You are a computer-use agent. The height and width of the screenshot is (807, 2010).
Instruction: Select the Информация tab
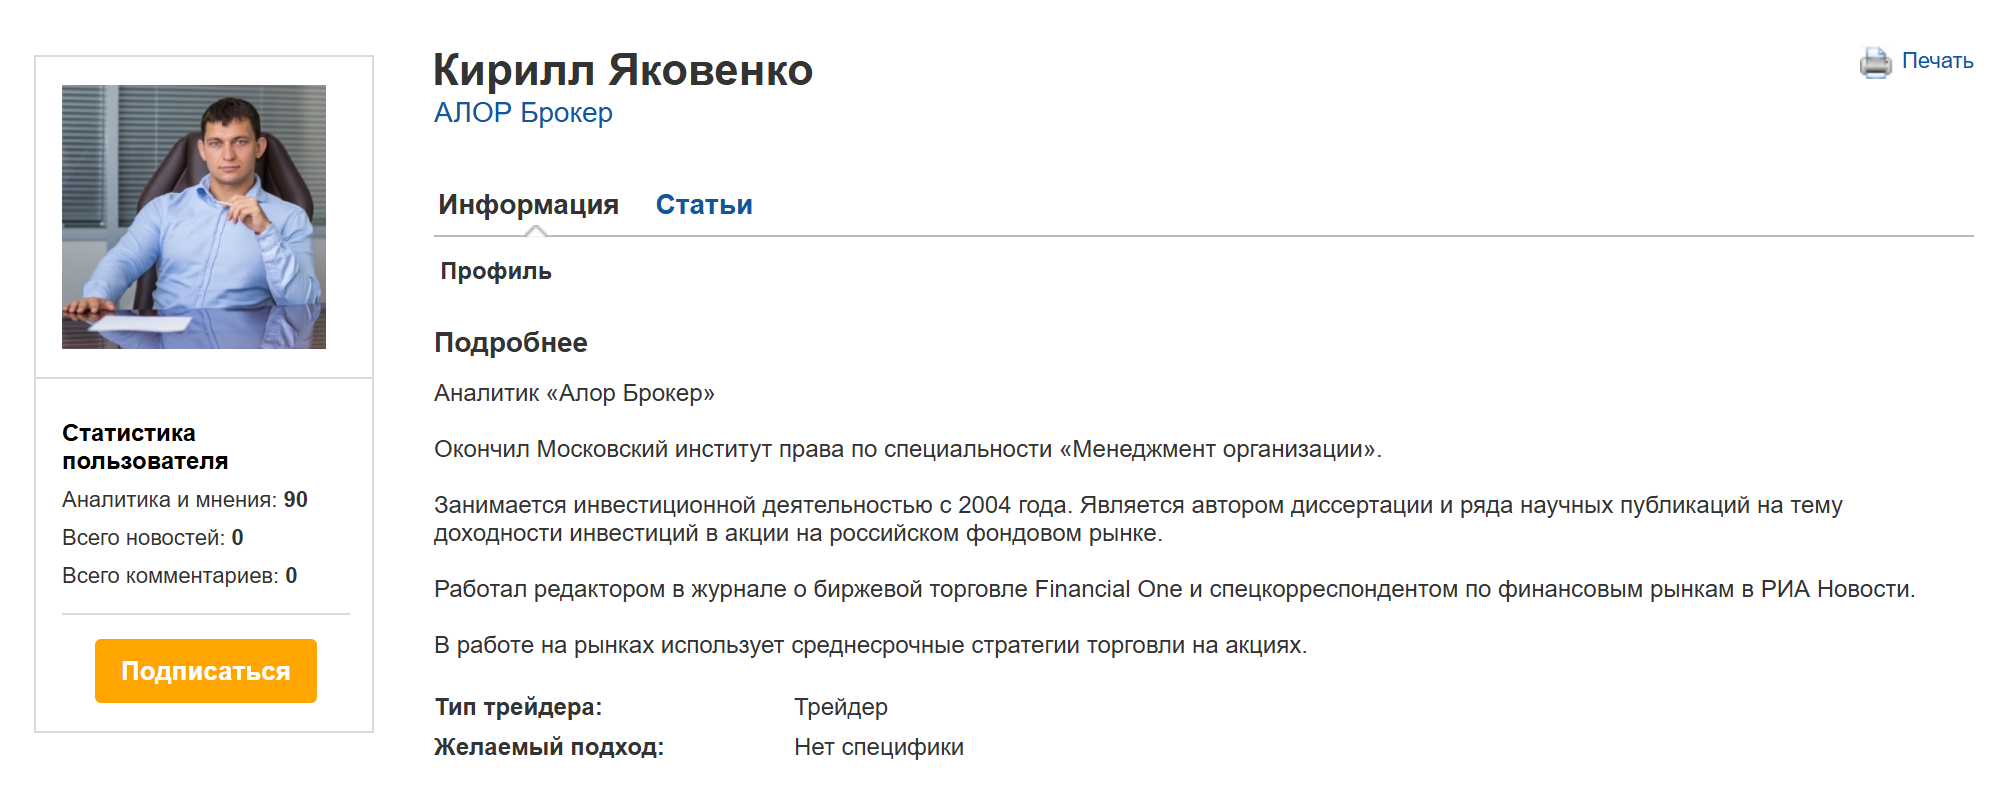pos(528,205)
